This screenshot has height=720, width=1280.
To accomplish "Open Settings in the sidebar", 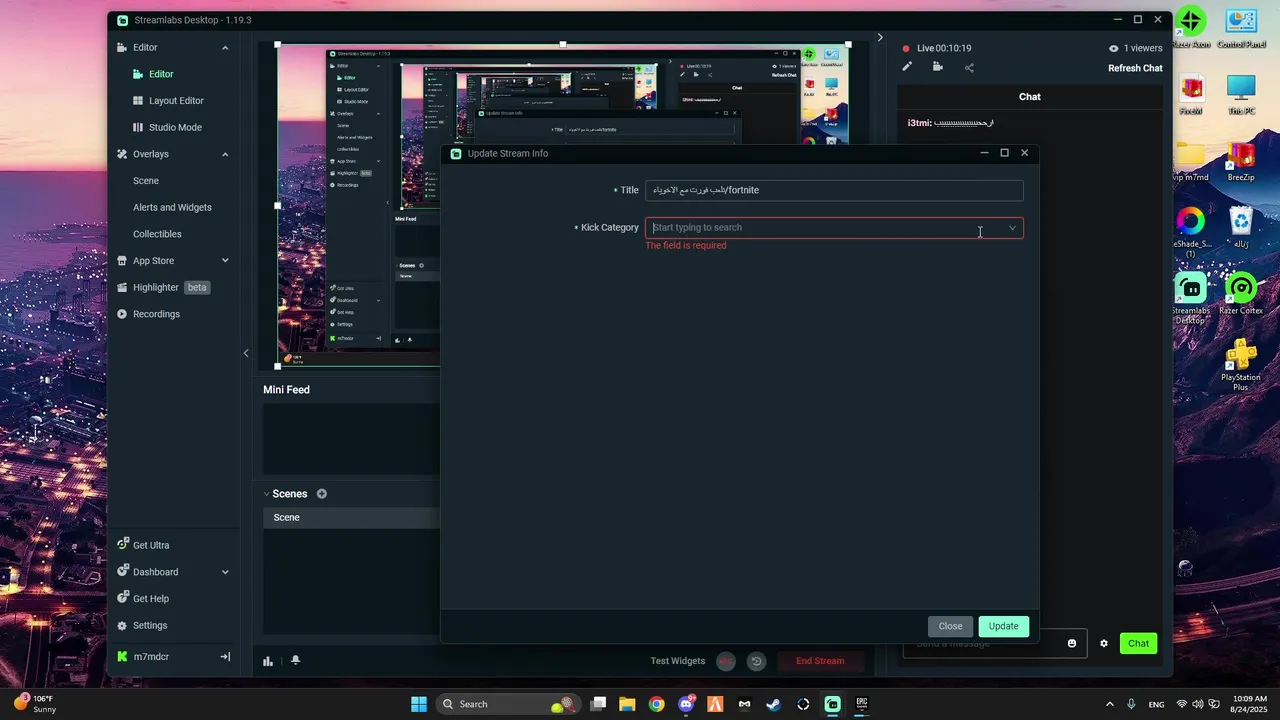I will pos(150,625).
